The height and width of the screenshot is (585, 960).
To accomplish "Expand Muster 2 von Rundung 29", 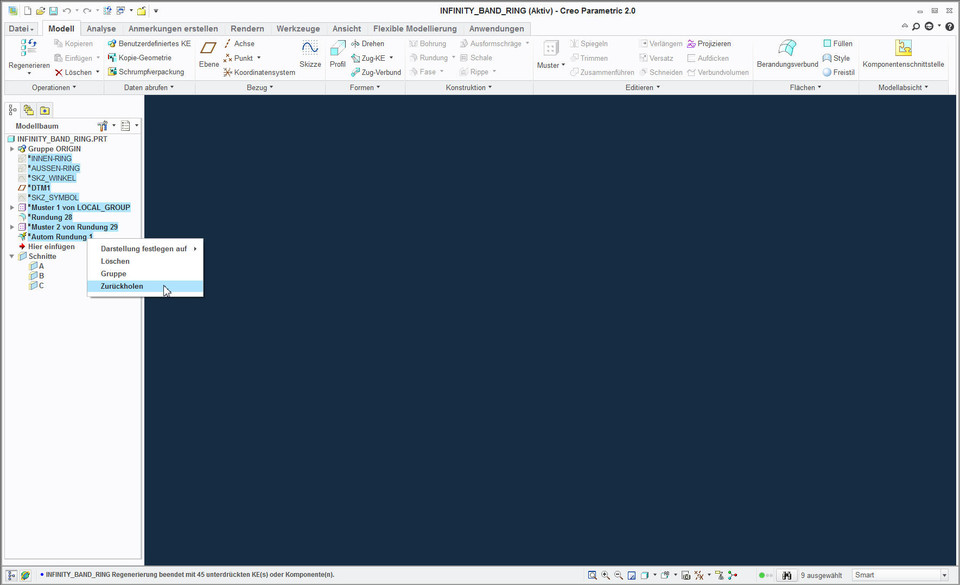I will click(x=14, y=227).
